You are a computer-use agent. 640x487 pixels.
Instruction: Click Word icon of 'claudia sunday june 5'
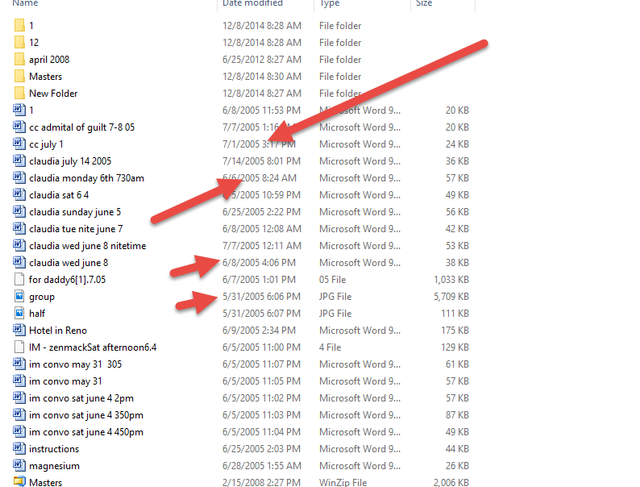coord(19,211)
